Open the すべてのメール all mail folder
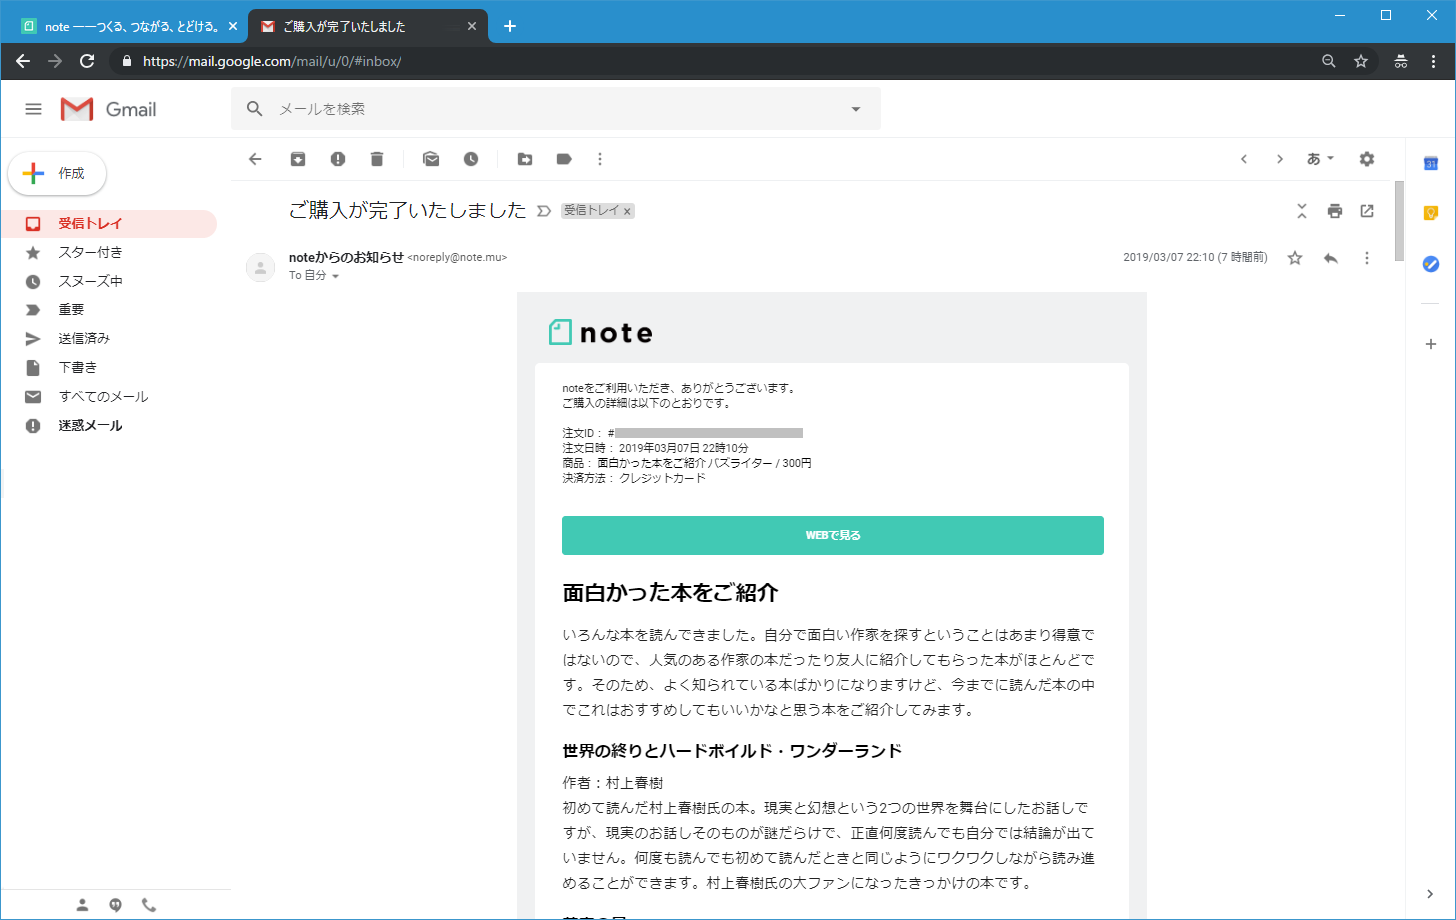Image resolution: width=1456 pixels, height=920 pixels. click(x=109, y=397)
